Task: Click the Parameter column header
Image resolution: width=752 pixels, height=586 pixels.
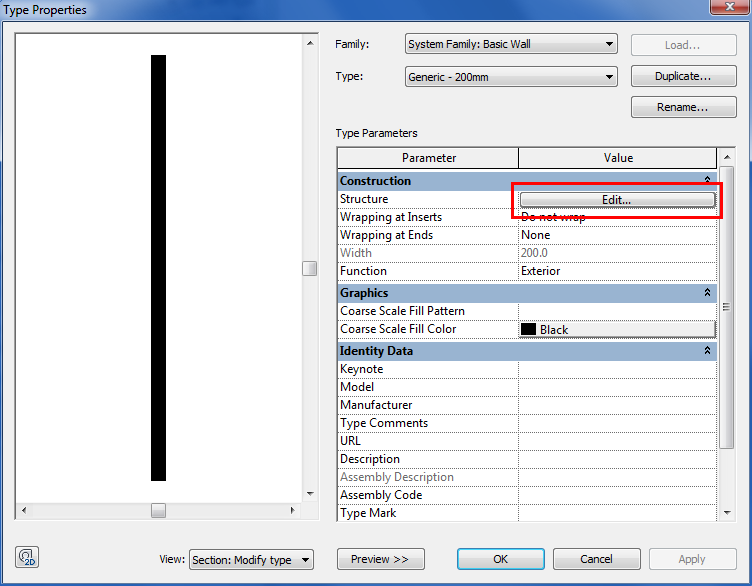Action: 428,158
